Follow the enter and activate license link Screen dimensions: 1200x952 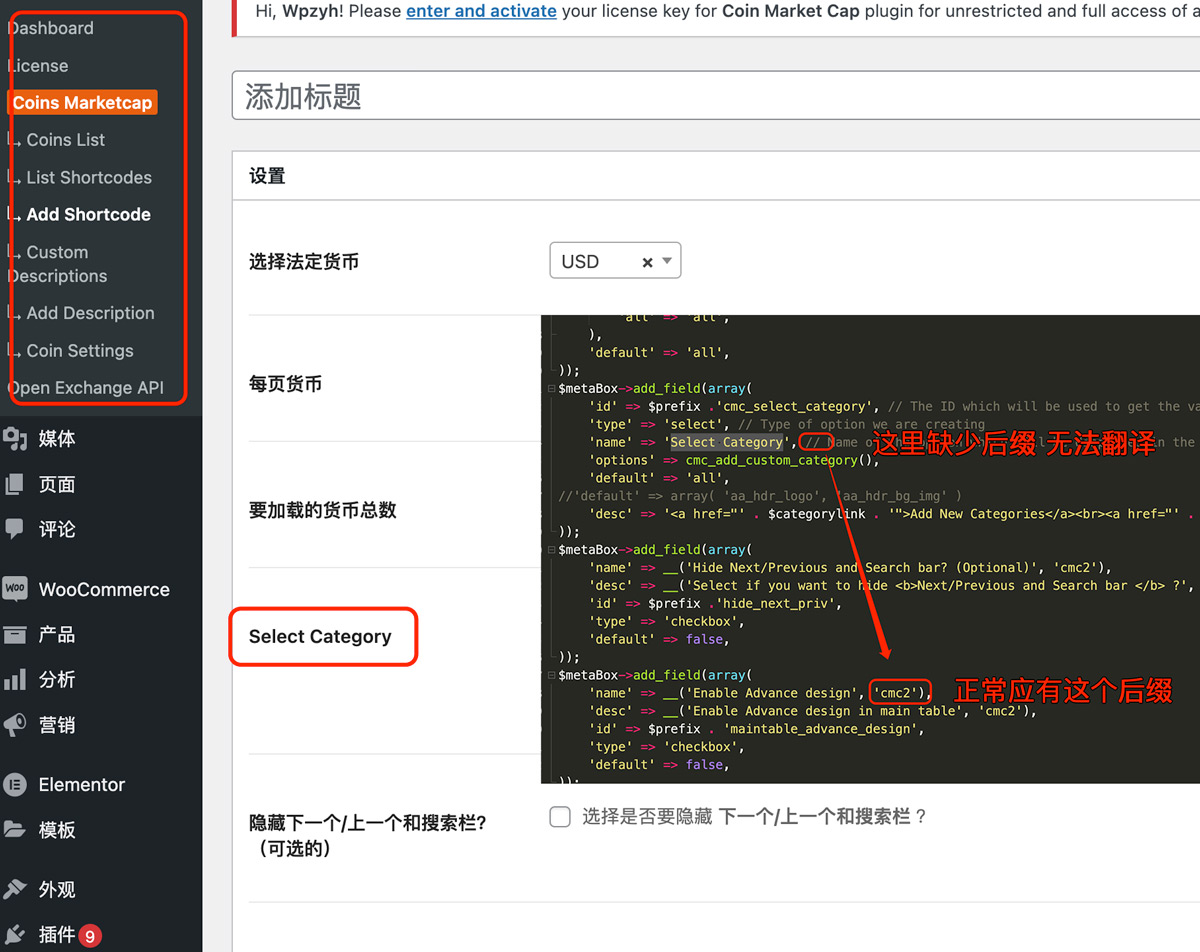pyautogui.click(x=481, y=11)
